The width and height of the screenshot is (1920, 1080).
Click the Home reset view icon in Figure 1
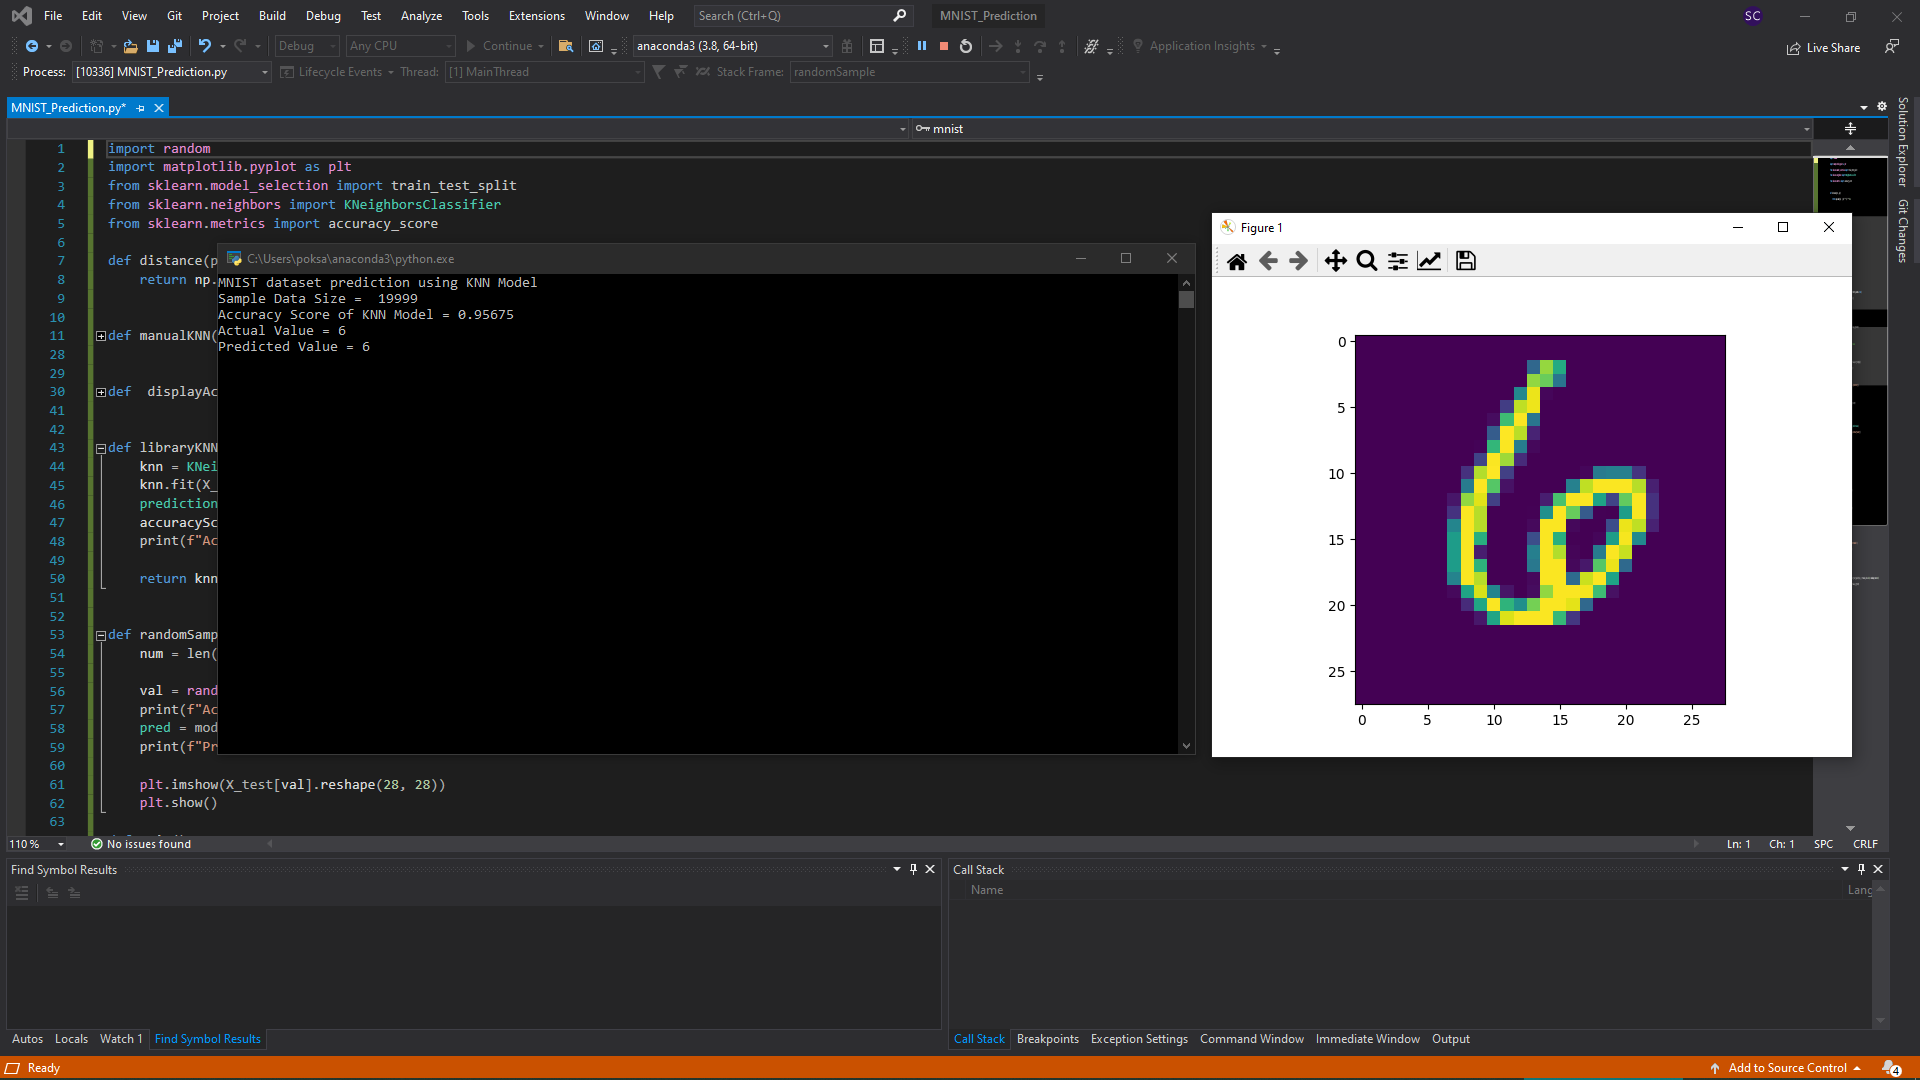1237,261
